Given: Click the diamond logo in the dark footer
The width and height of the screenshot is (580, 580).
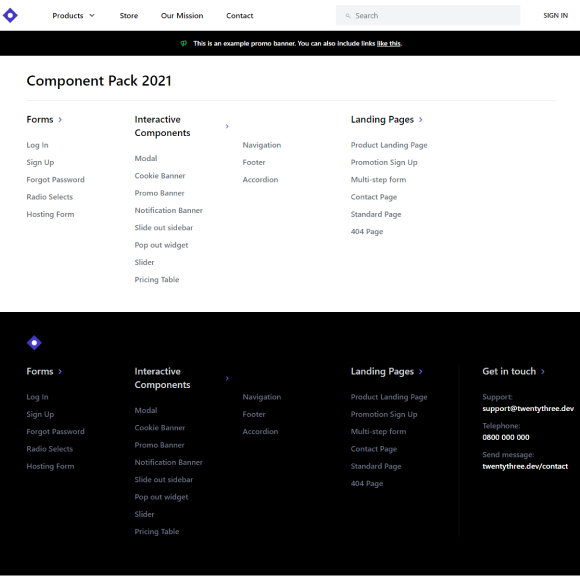Looking at the screenshot, I should [34, 343].
